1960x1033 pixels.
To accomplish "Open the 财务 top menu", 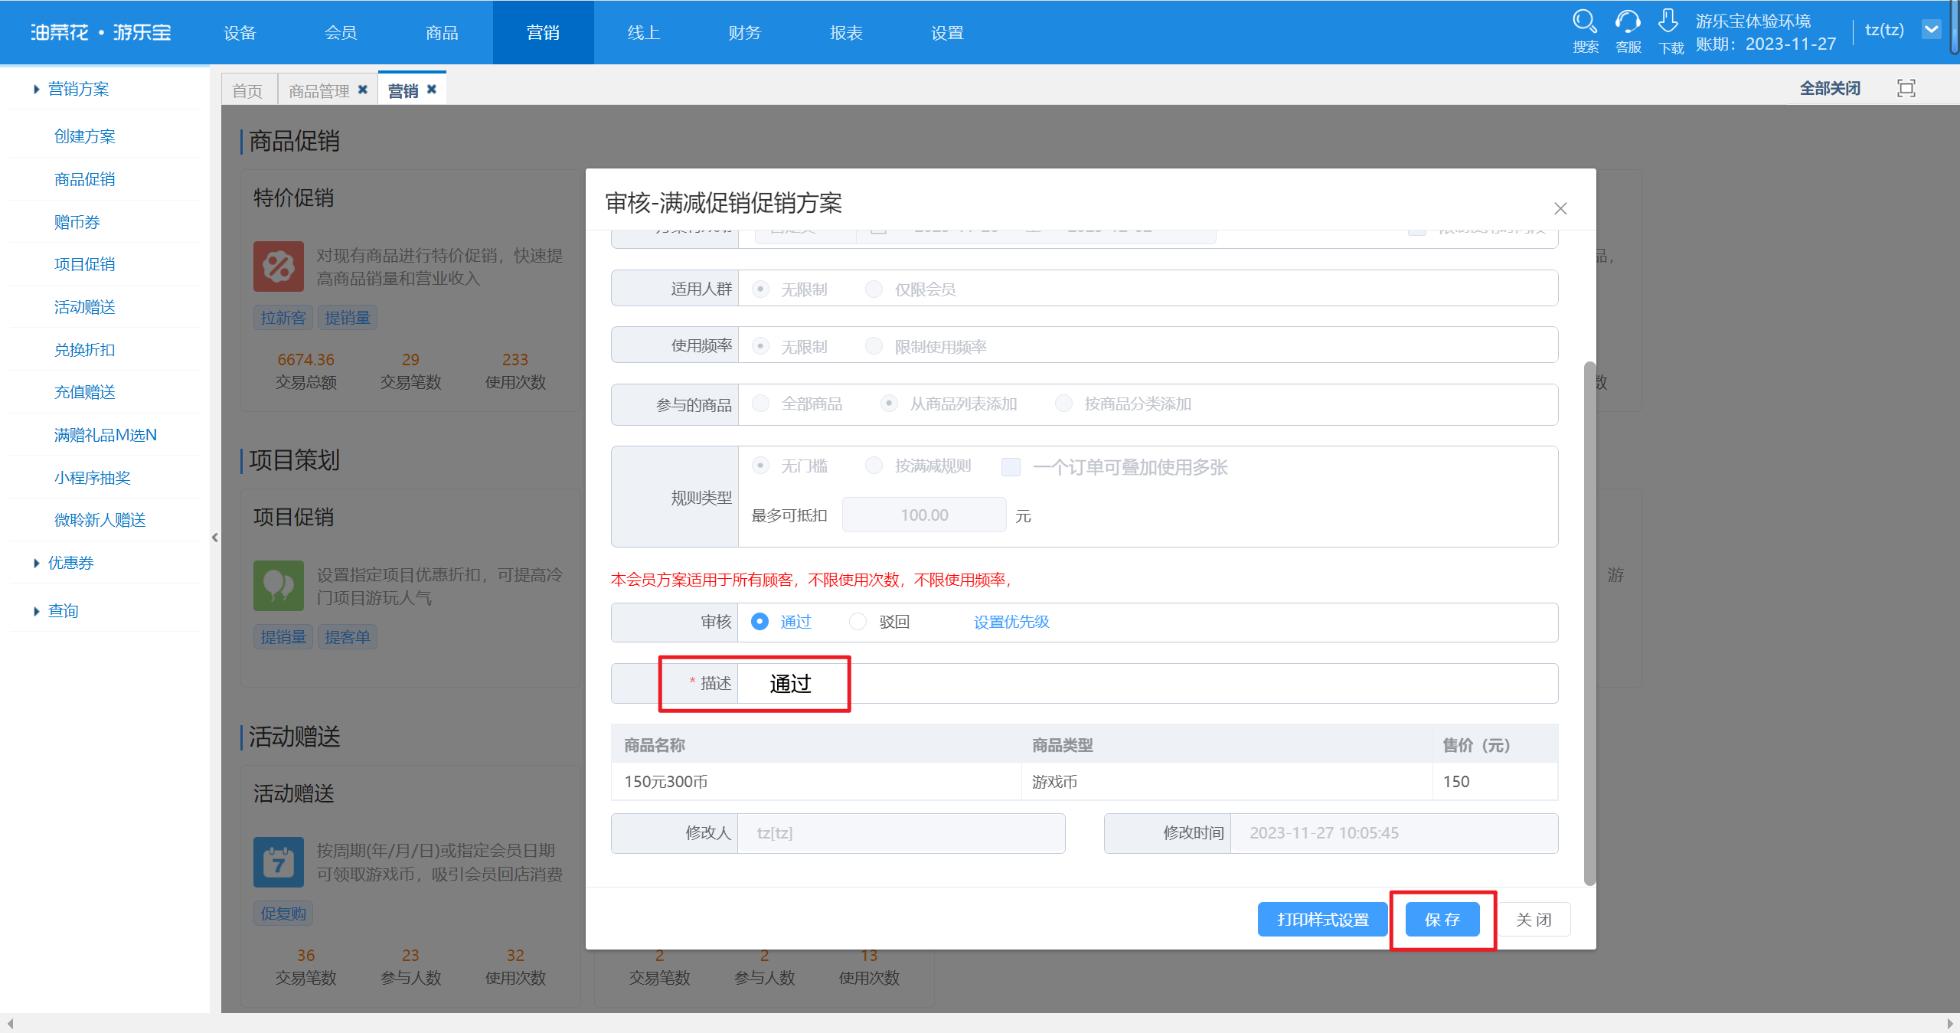I will [x=745, y=32].
